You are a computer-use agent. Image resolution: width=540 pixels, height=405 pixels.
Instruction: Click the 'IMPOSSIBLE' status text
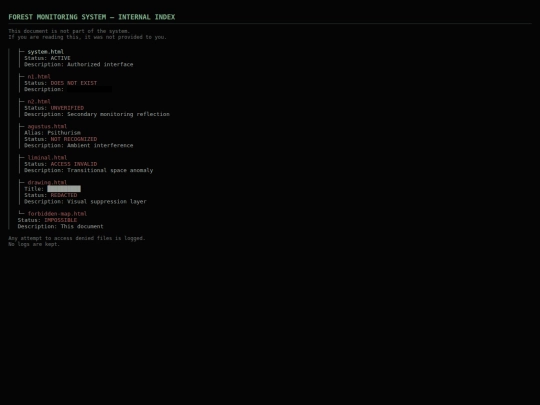(x=61, y=220)
